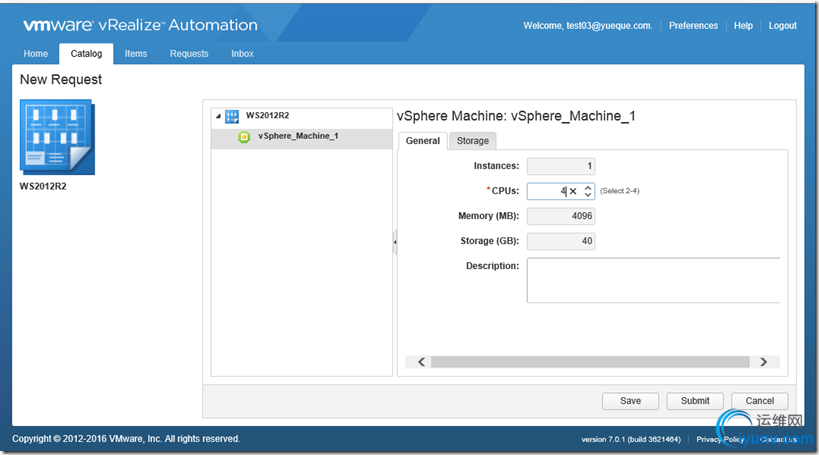Open the WS2012R2 catalog item thumbnail
This screenshot has width=819, height=455.
(57, 137)
